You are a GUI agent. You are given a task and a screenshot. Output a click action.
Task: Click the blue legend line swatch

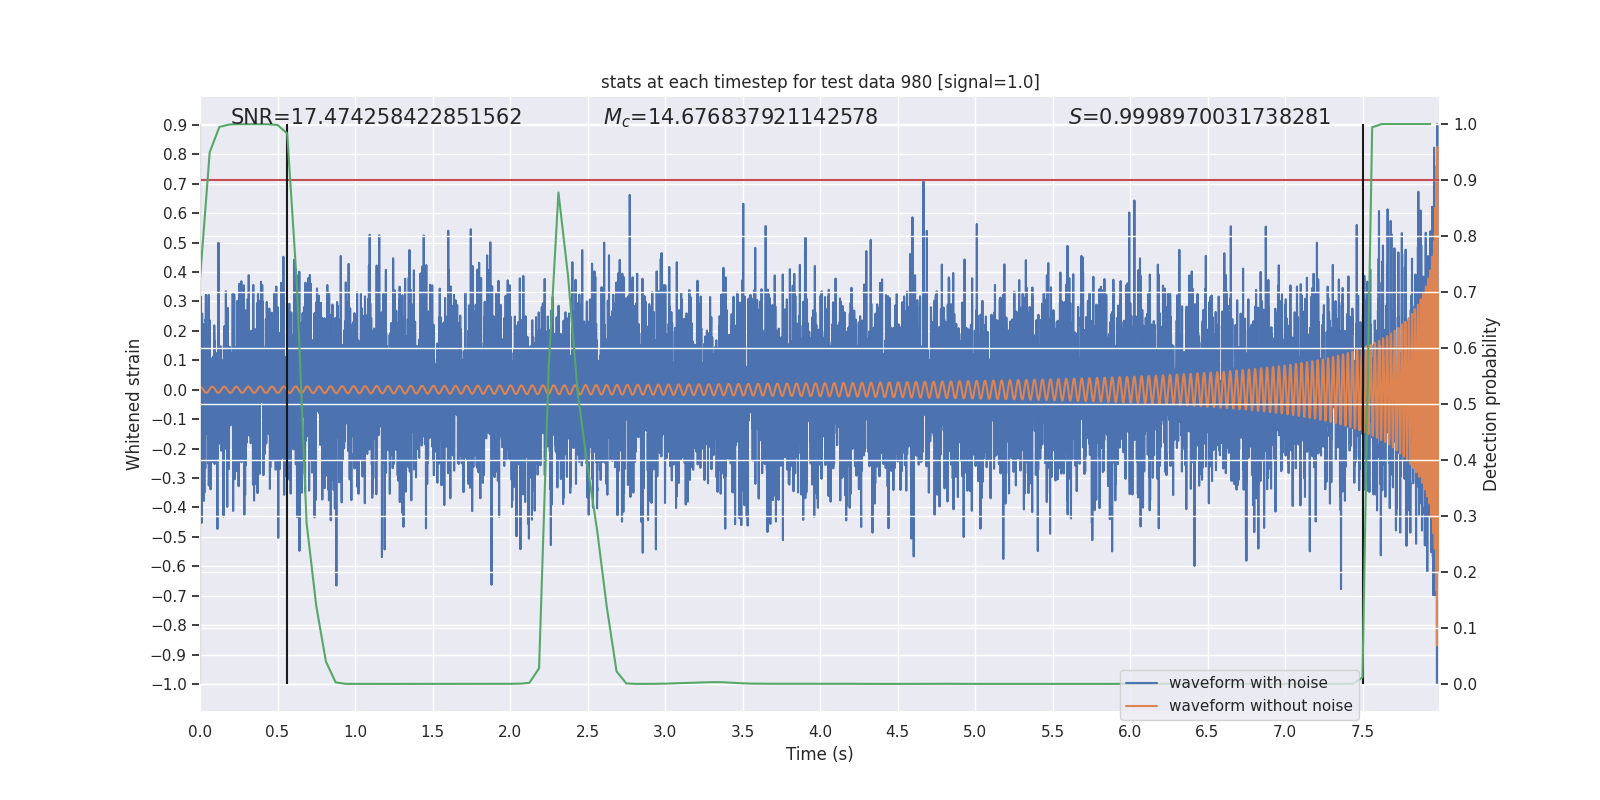point(1142,683)
